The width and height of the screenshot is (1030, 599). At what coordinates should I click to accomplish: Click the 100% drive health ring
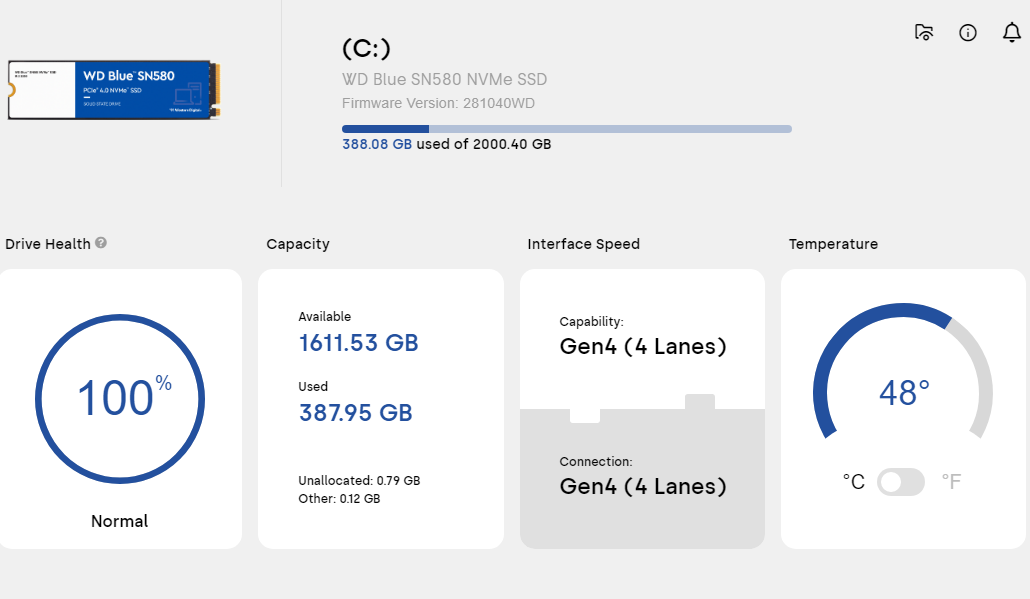pyautogui.click(x=120, y=398)
